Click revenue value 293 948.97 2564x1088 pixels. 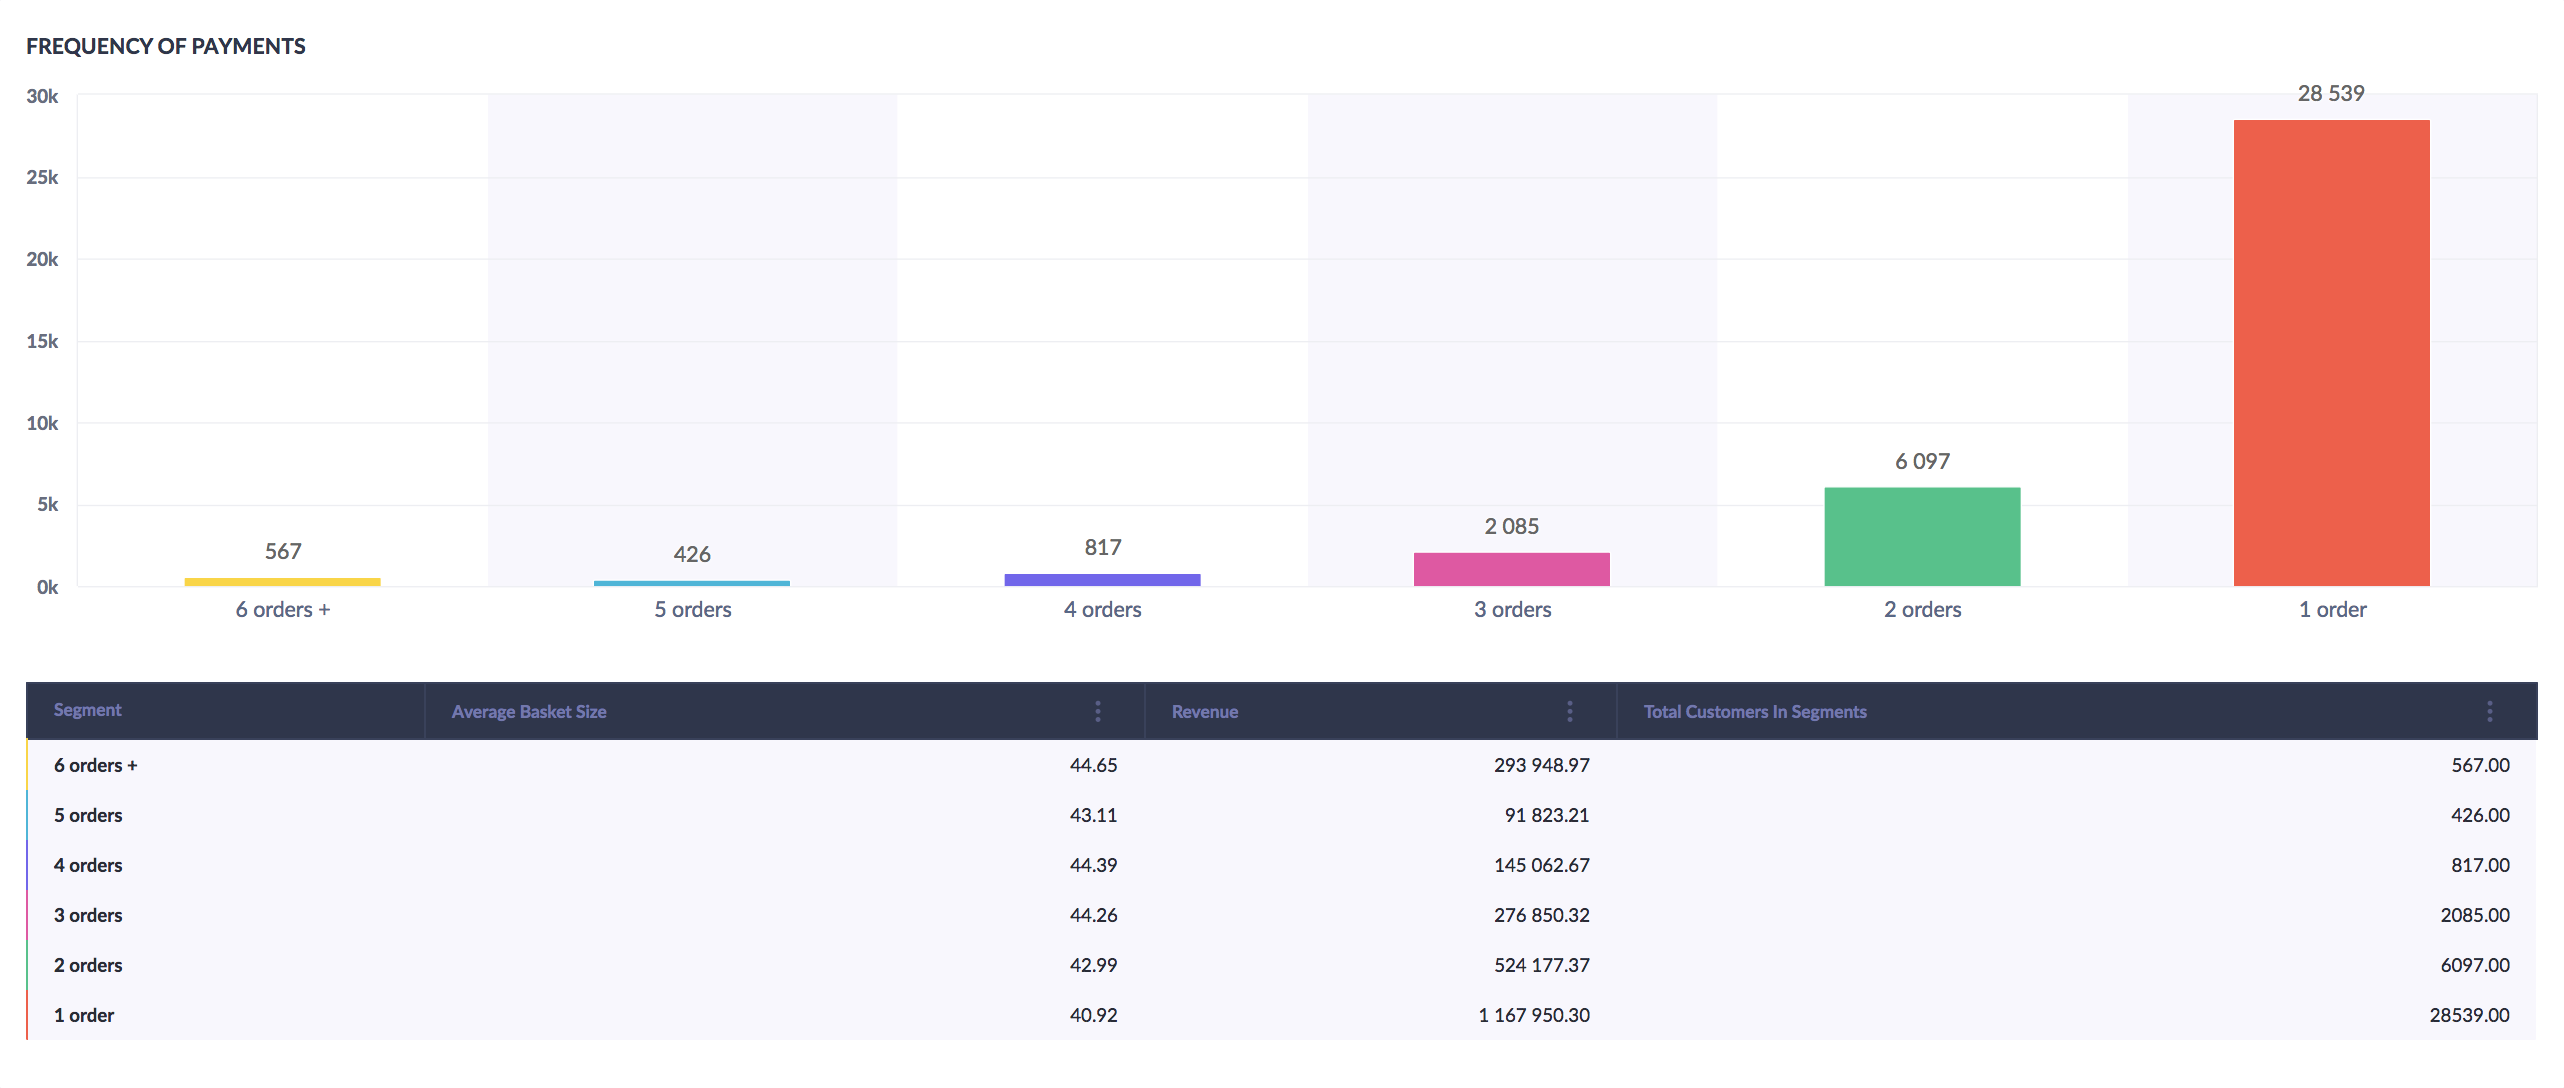[1541, 765]
